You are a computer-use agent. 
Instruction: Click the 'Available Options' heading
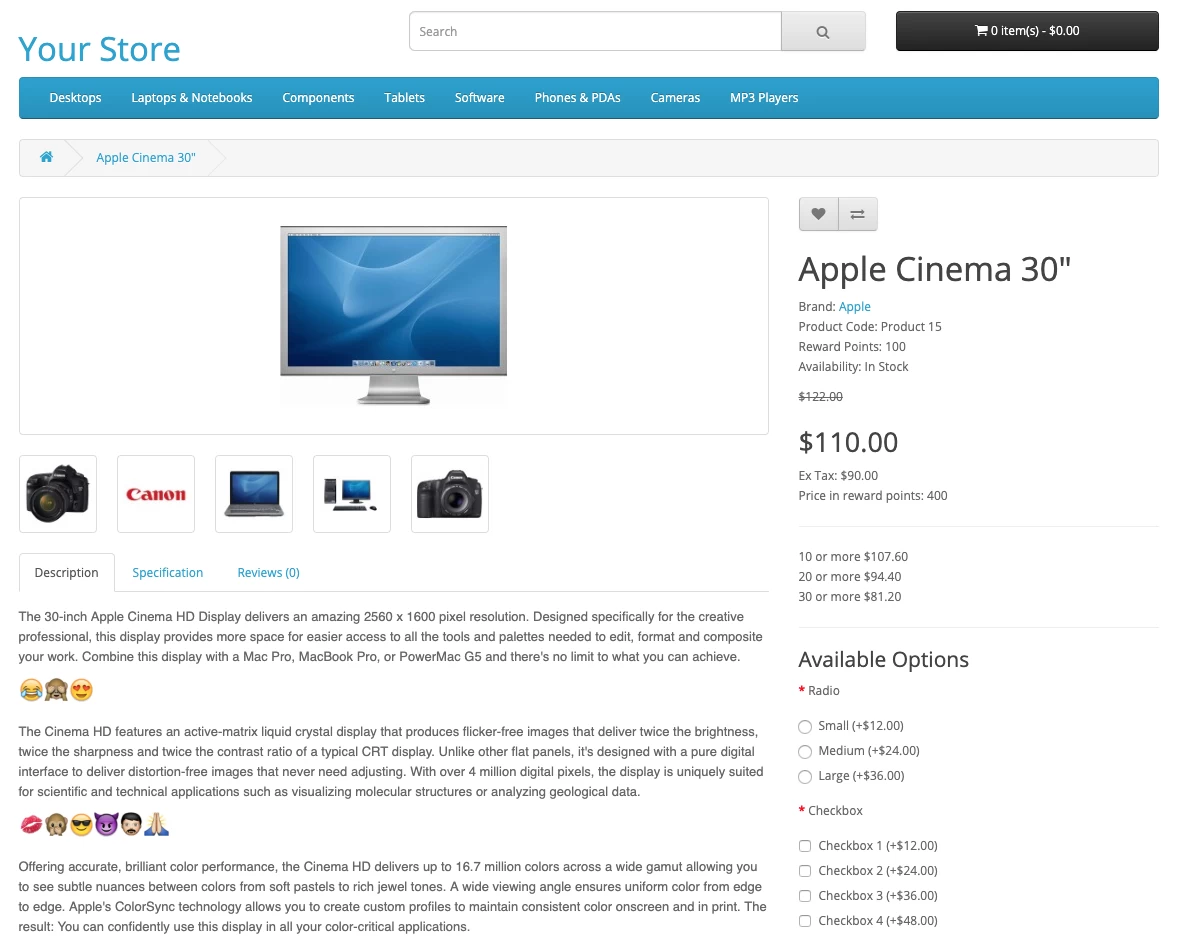click(883, 659)
